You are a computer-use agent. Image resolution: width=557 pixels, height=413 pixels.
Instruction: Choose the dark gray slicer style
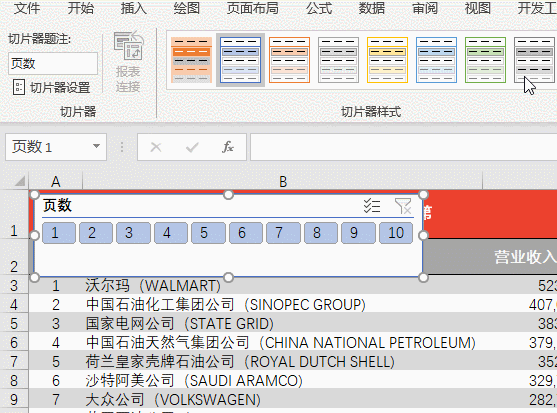pos(535,60)
